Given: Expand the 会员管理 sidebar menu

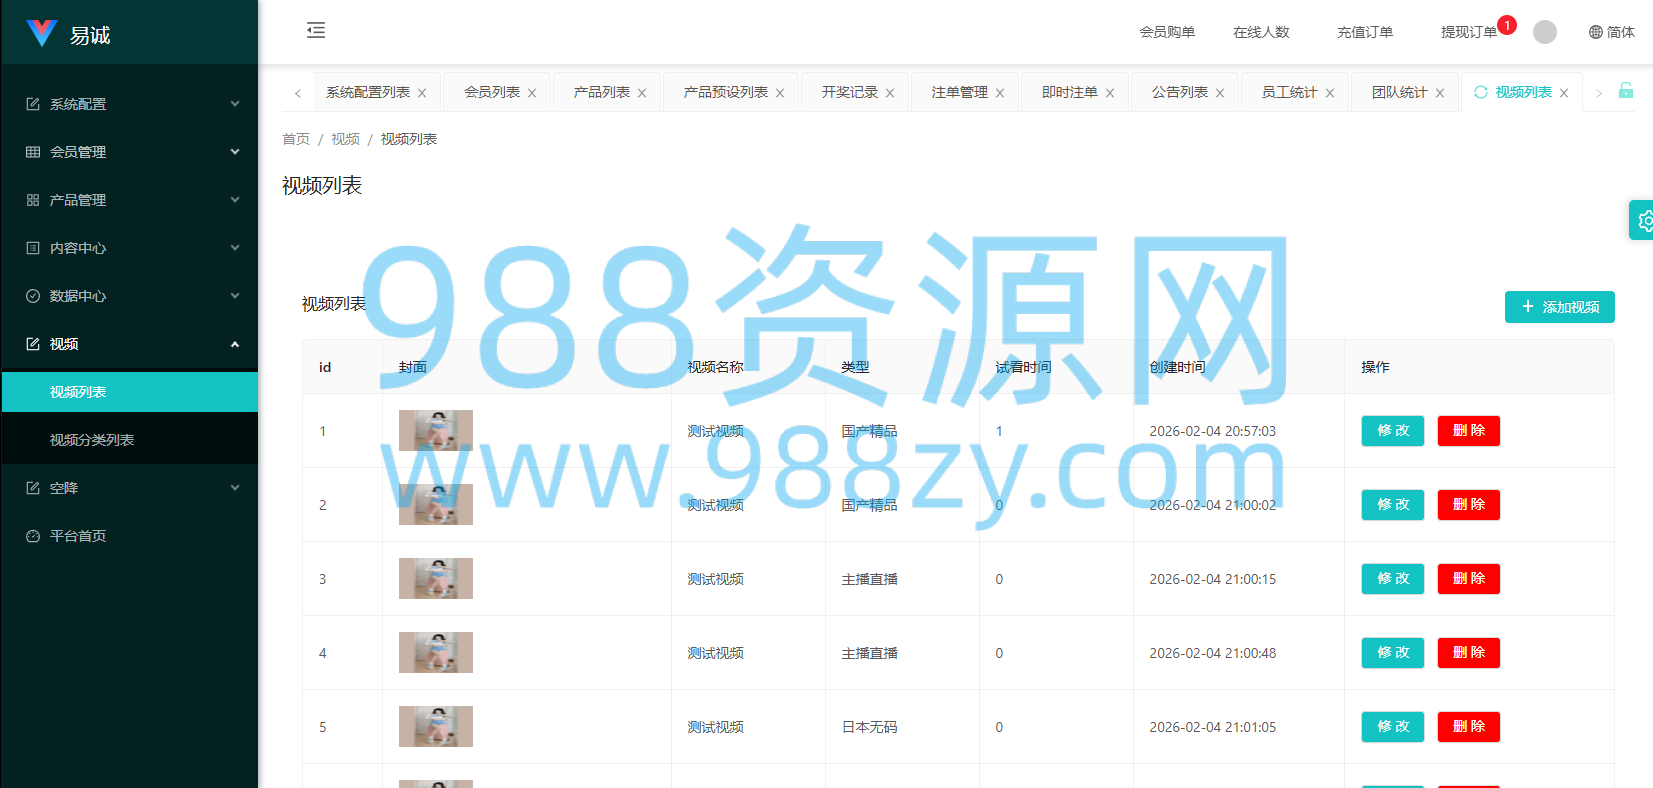Looking at the screenshot, I should 130,152.
